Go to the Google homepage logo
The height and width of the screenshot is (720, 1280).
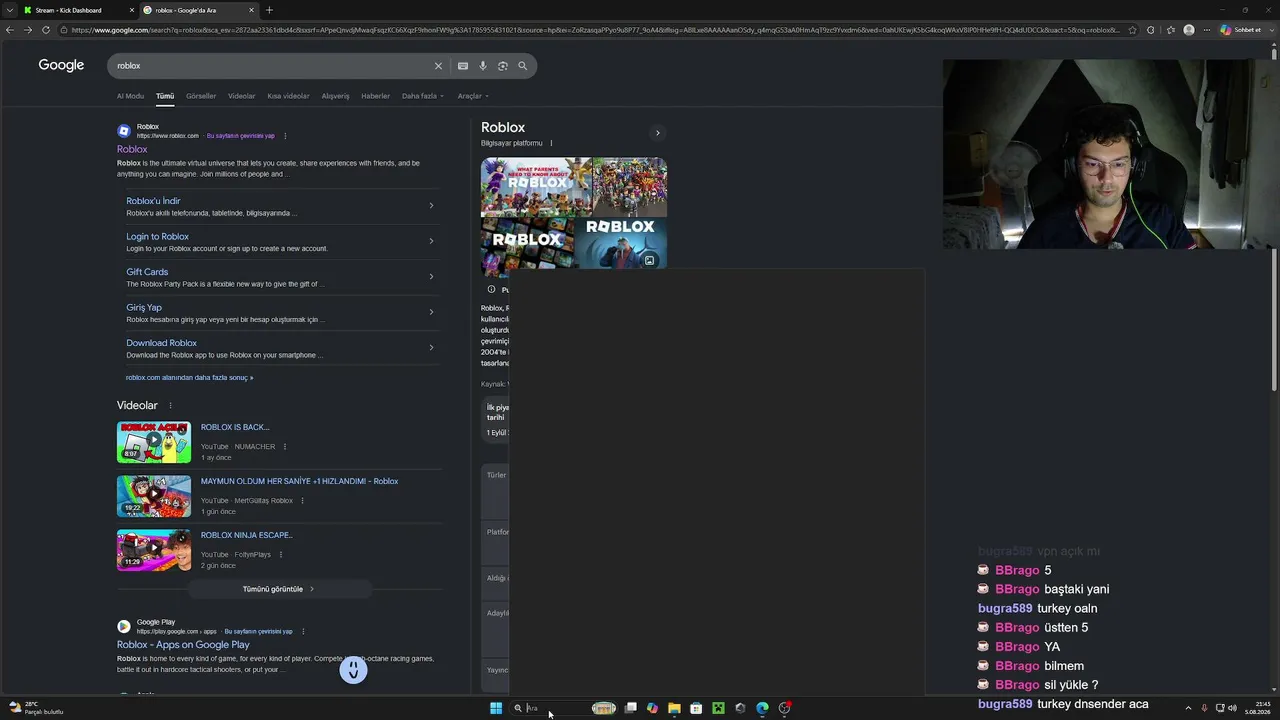[x=61, y=65]
